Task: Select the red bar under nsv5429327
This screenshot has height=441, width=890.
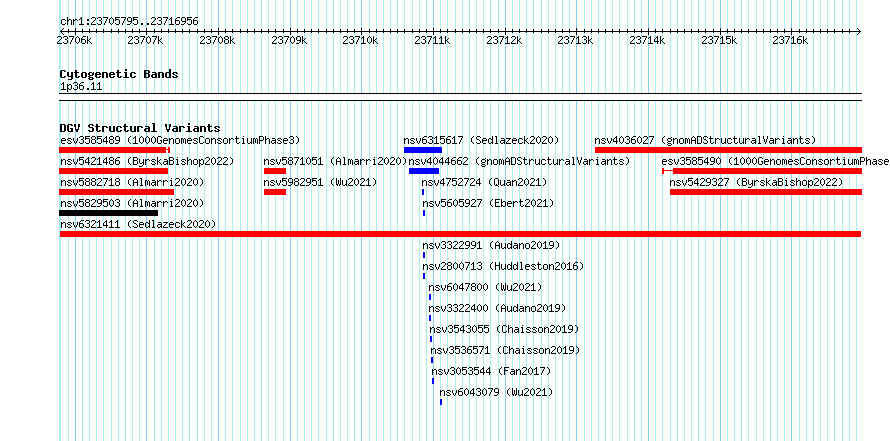Action: tap(766, 192)
